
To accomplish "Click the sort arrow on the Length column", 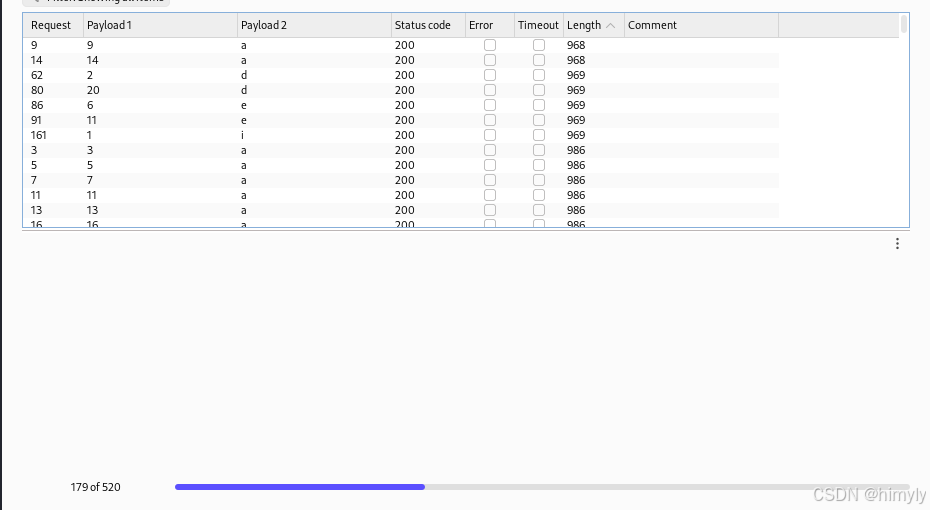I will click(x=610, y=26).
